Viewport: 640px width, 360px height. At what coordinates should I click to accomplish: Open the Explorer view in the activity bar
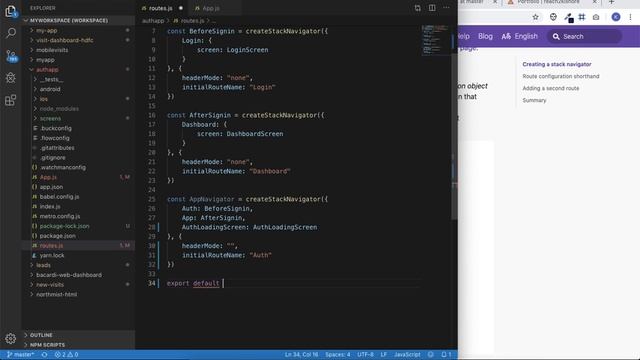pyautogui.click(x=11, y=11)
